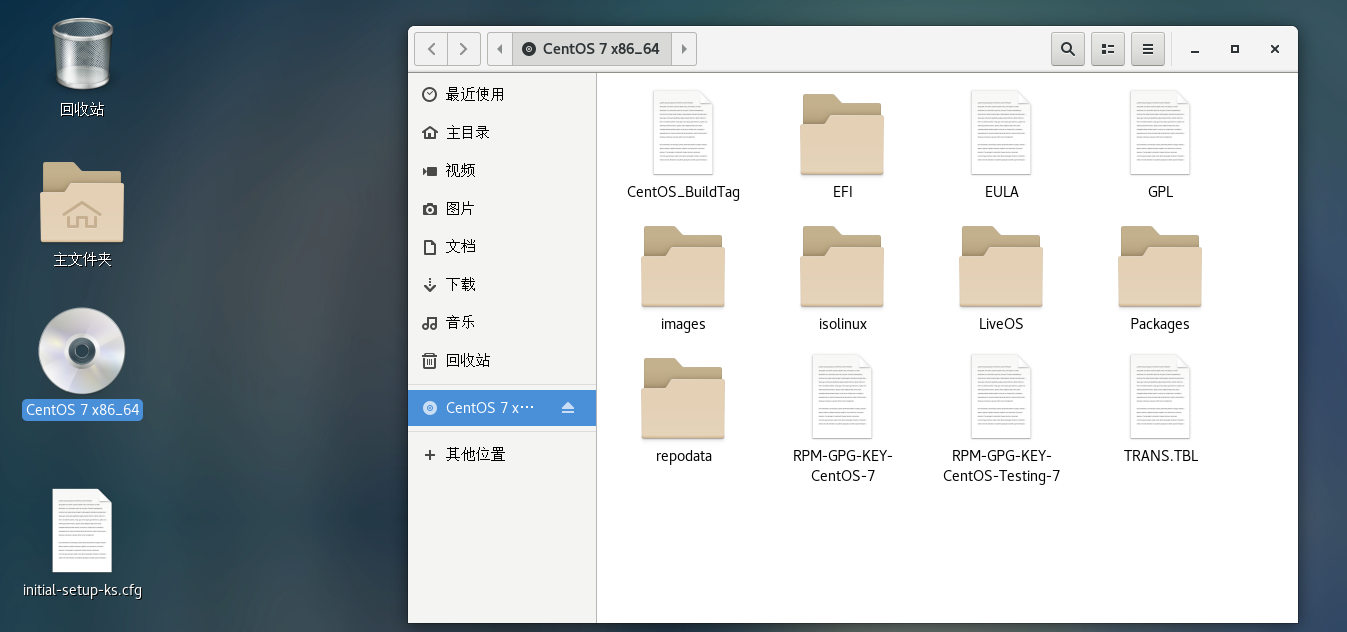Open the 下载 folder from the sidebar
Screen dimensions: 1347x632
(463, 284)
